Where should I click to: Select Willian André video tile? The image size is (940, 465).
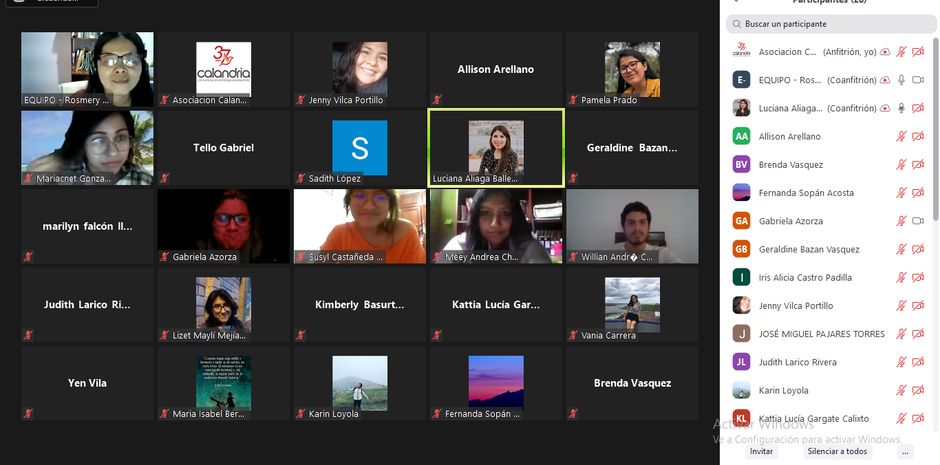[632, 227]
